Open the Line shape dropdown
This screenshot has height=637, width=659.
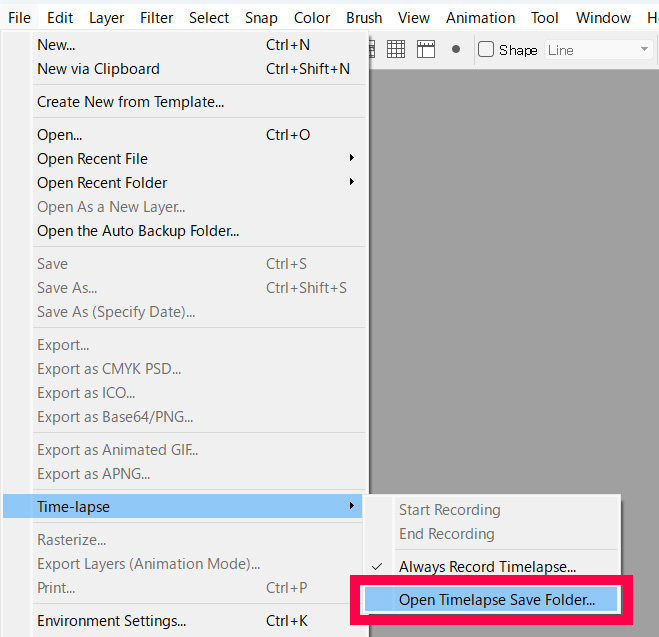tap(599, 50)
